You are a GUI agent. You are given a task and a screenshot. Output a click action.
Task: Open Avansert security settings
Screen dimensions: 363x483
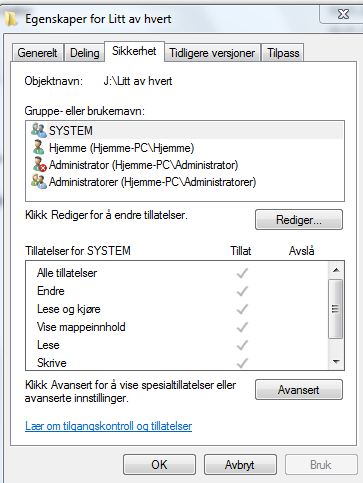pyautogui.click(x=299, y=390)
